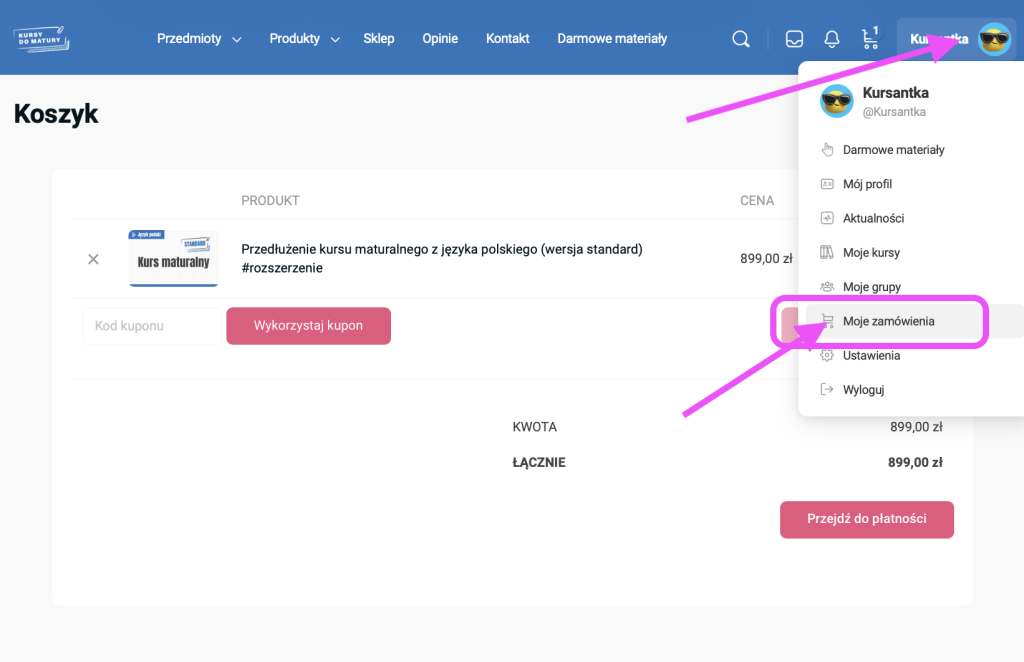Image resolution: width=1024 pixels, height=662 pixels.
Task: Focus the Kod kuponu input field
Action: (151, 326)
